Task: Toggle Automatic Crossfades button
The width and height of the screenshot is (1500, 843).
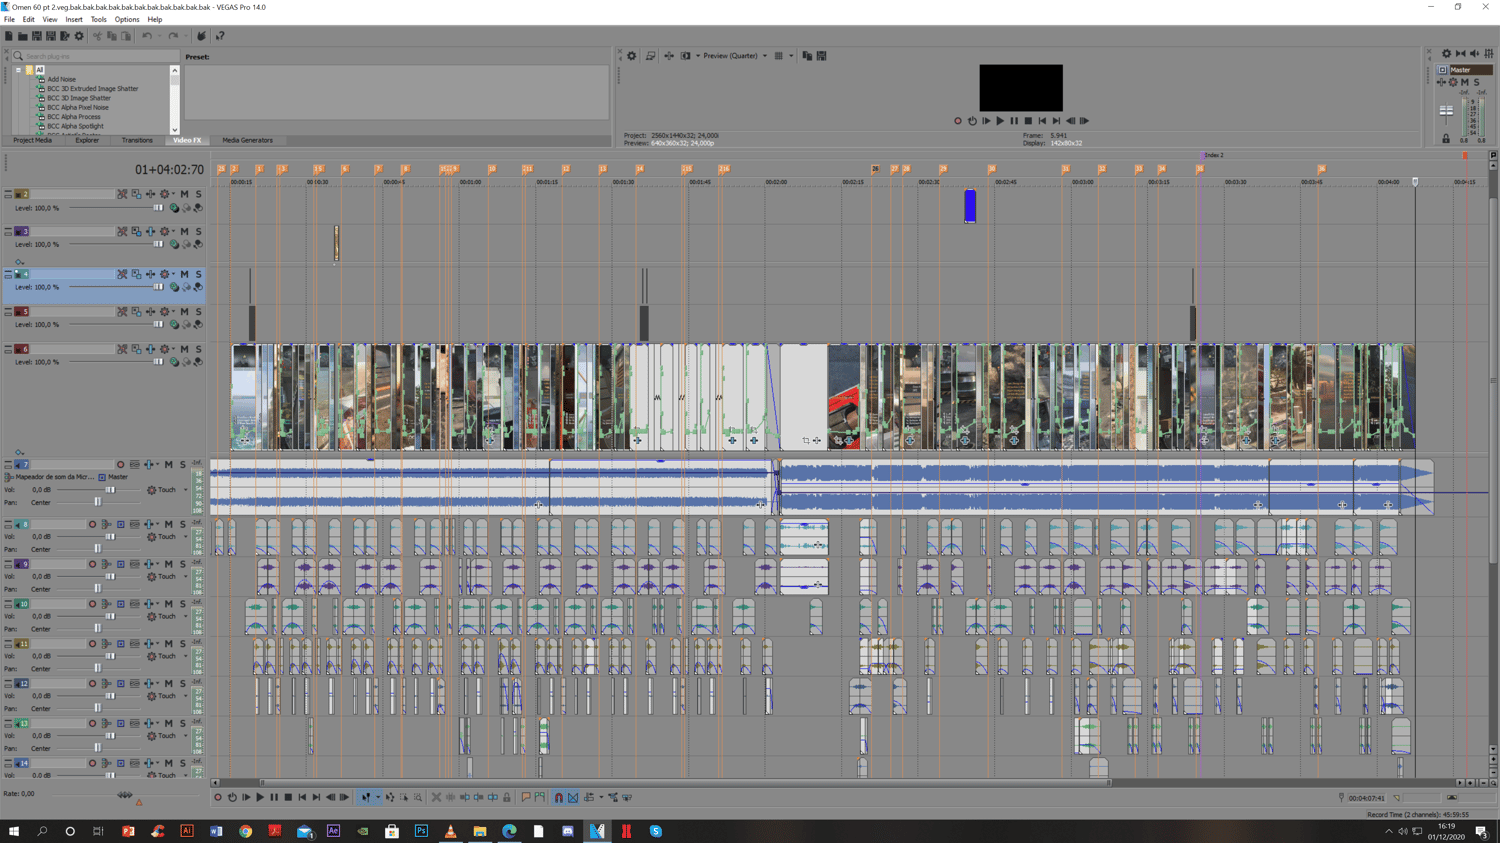Action: [573, 797]
